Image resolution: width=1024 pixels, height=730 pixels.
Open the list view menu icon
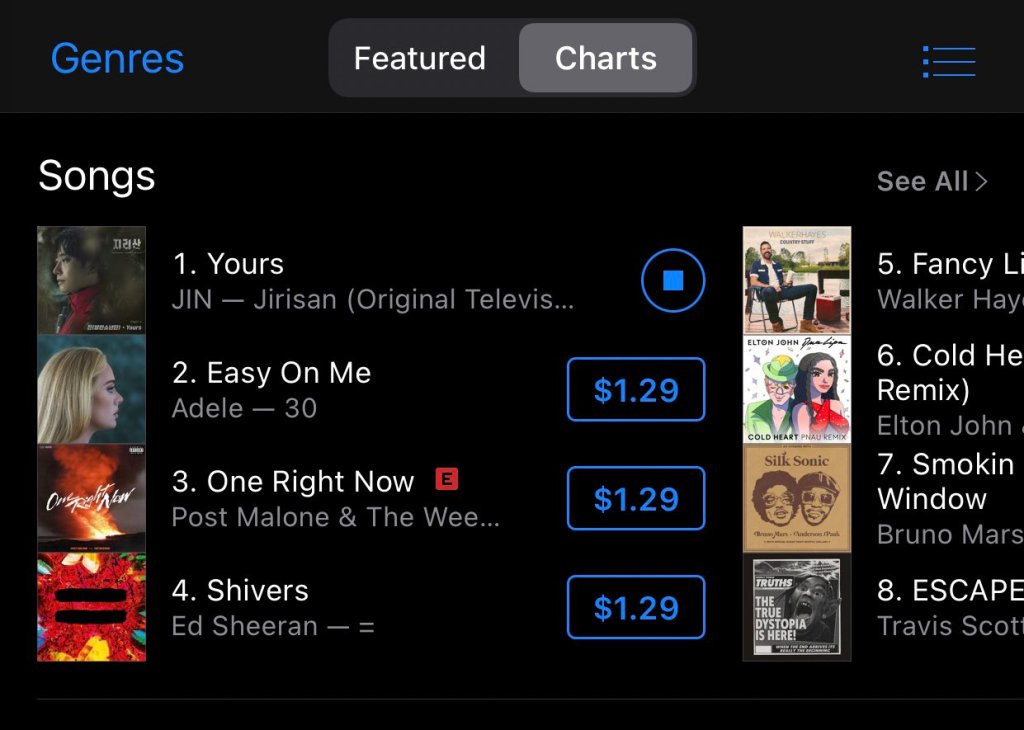(948, 61)
